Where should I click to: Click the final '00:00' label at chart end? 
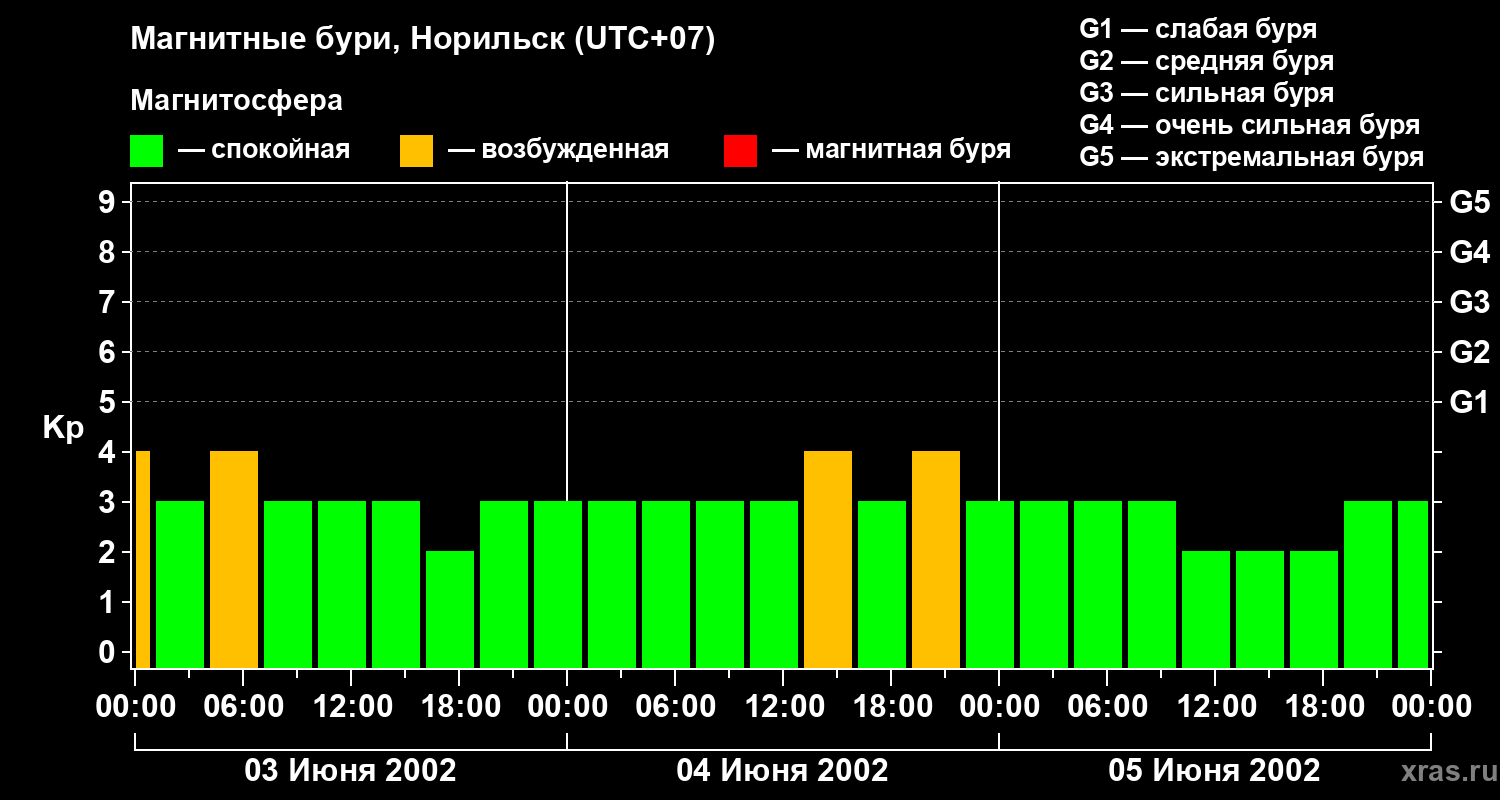point(1431,707)
